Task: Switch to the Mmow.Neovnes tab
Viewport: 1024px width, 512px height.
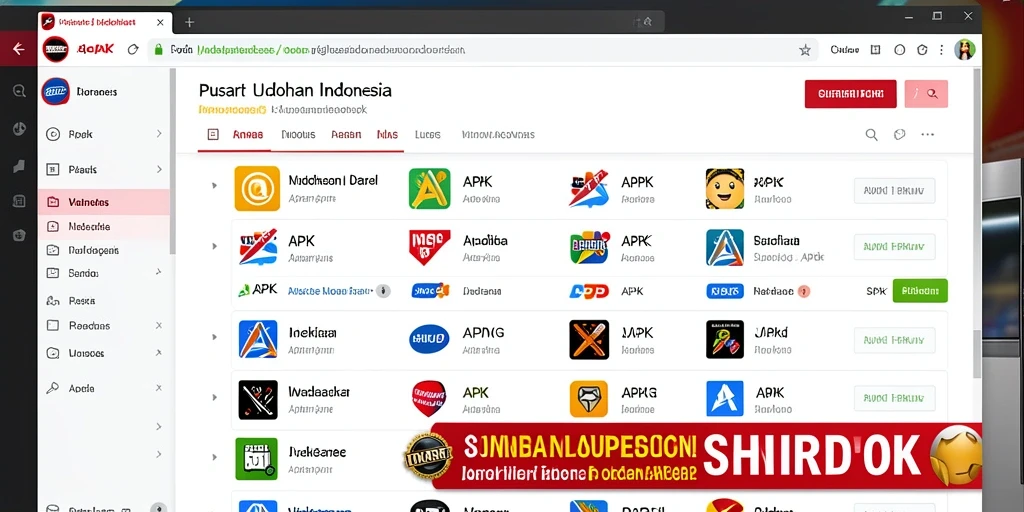Action: point(498,135)
